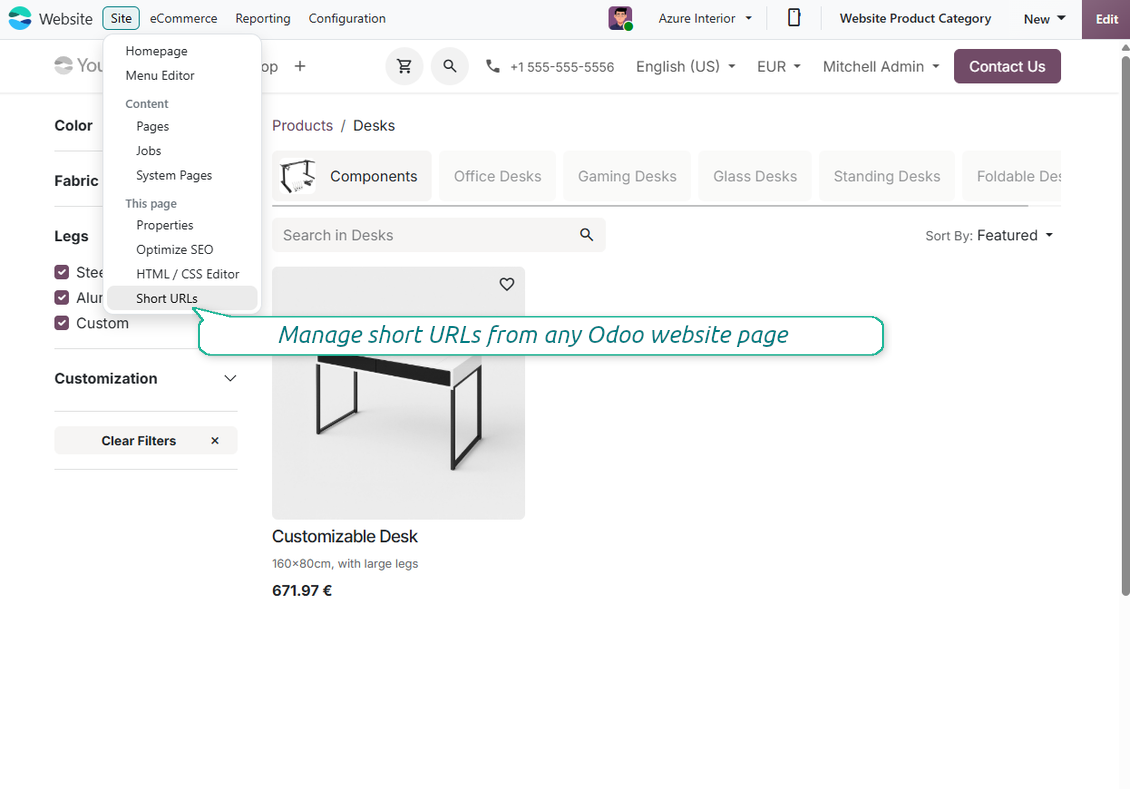Click the X icon on Clear Filters
1130x789 pixels.
click(x=215, y=441)
